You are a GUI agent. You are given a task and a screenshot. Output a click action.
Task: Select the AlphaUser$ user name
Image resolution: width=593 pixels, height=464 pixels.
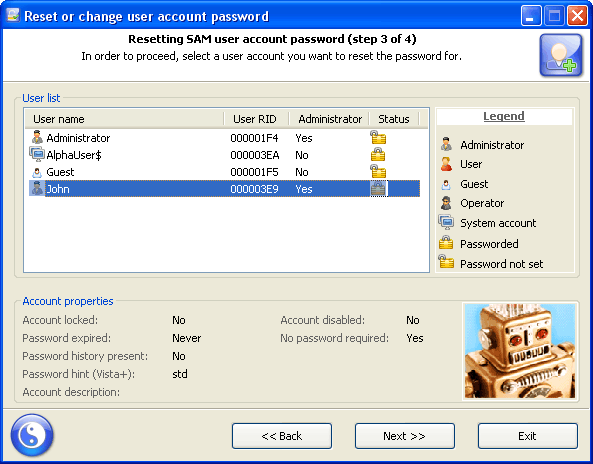pyautogui.click(x=74, y=155)
